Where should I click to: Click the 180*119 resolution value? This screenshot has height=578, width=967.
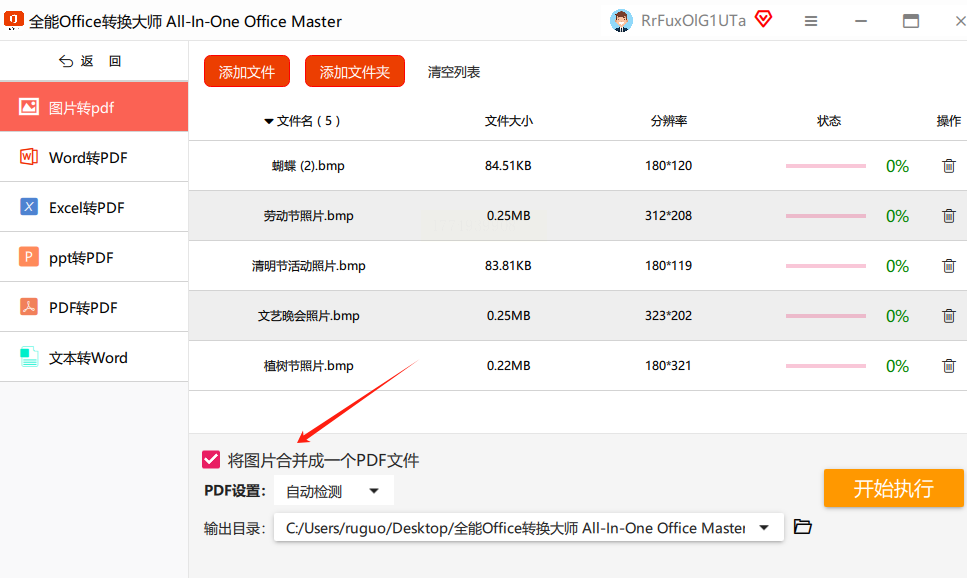tap(669, 266)
